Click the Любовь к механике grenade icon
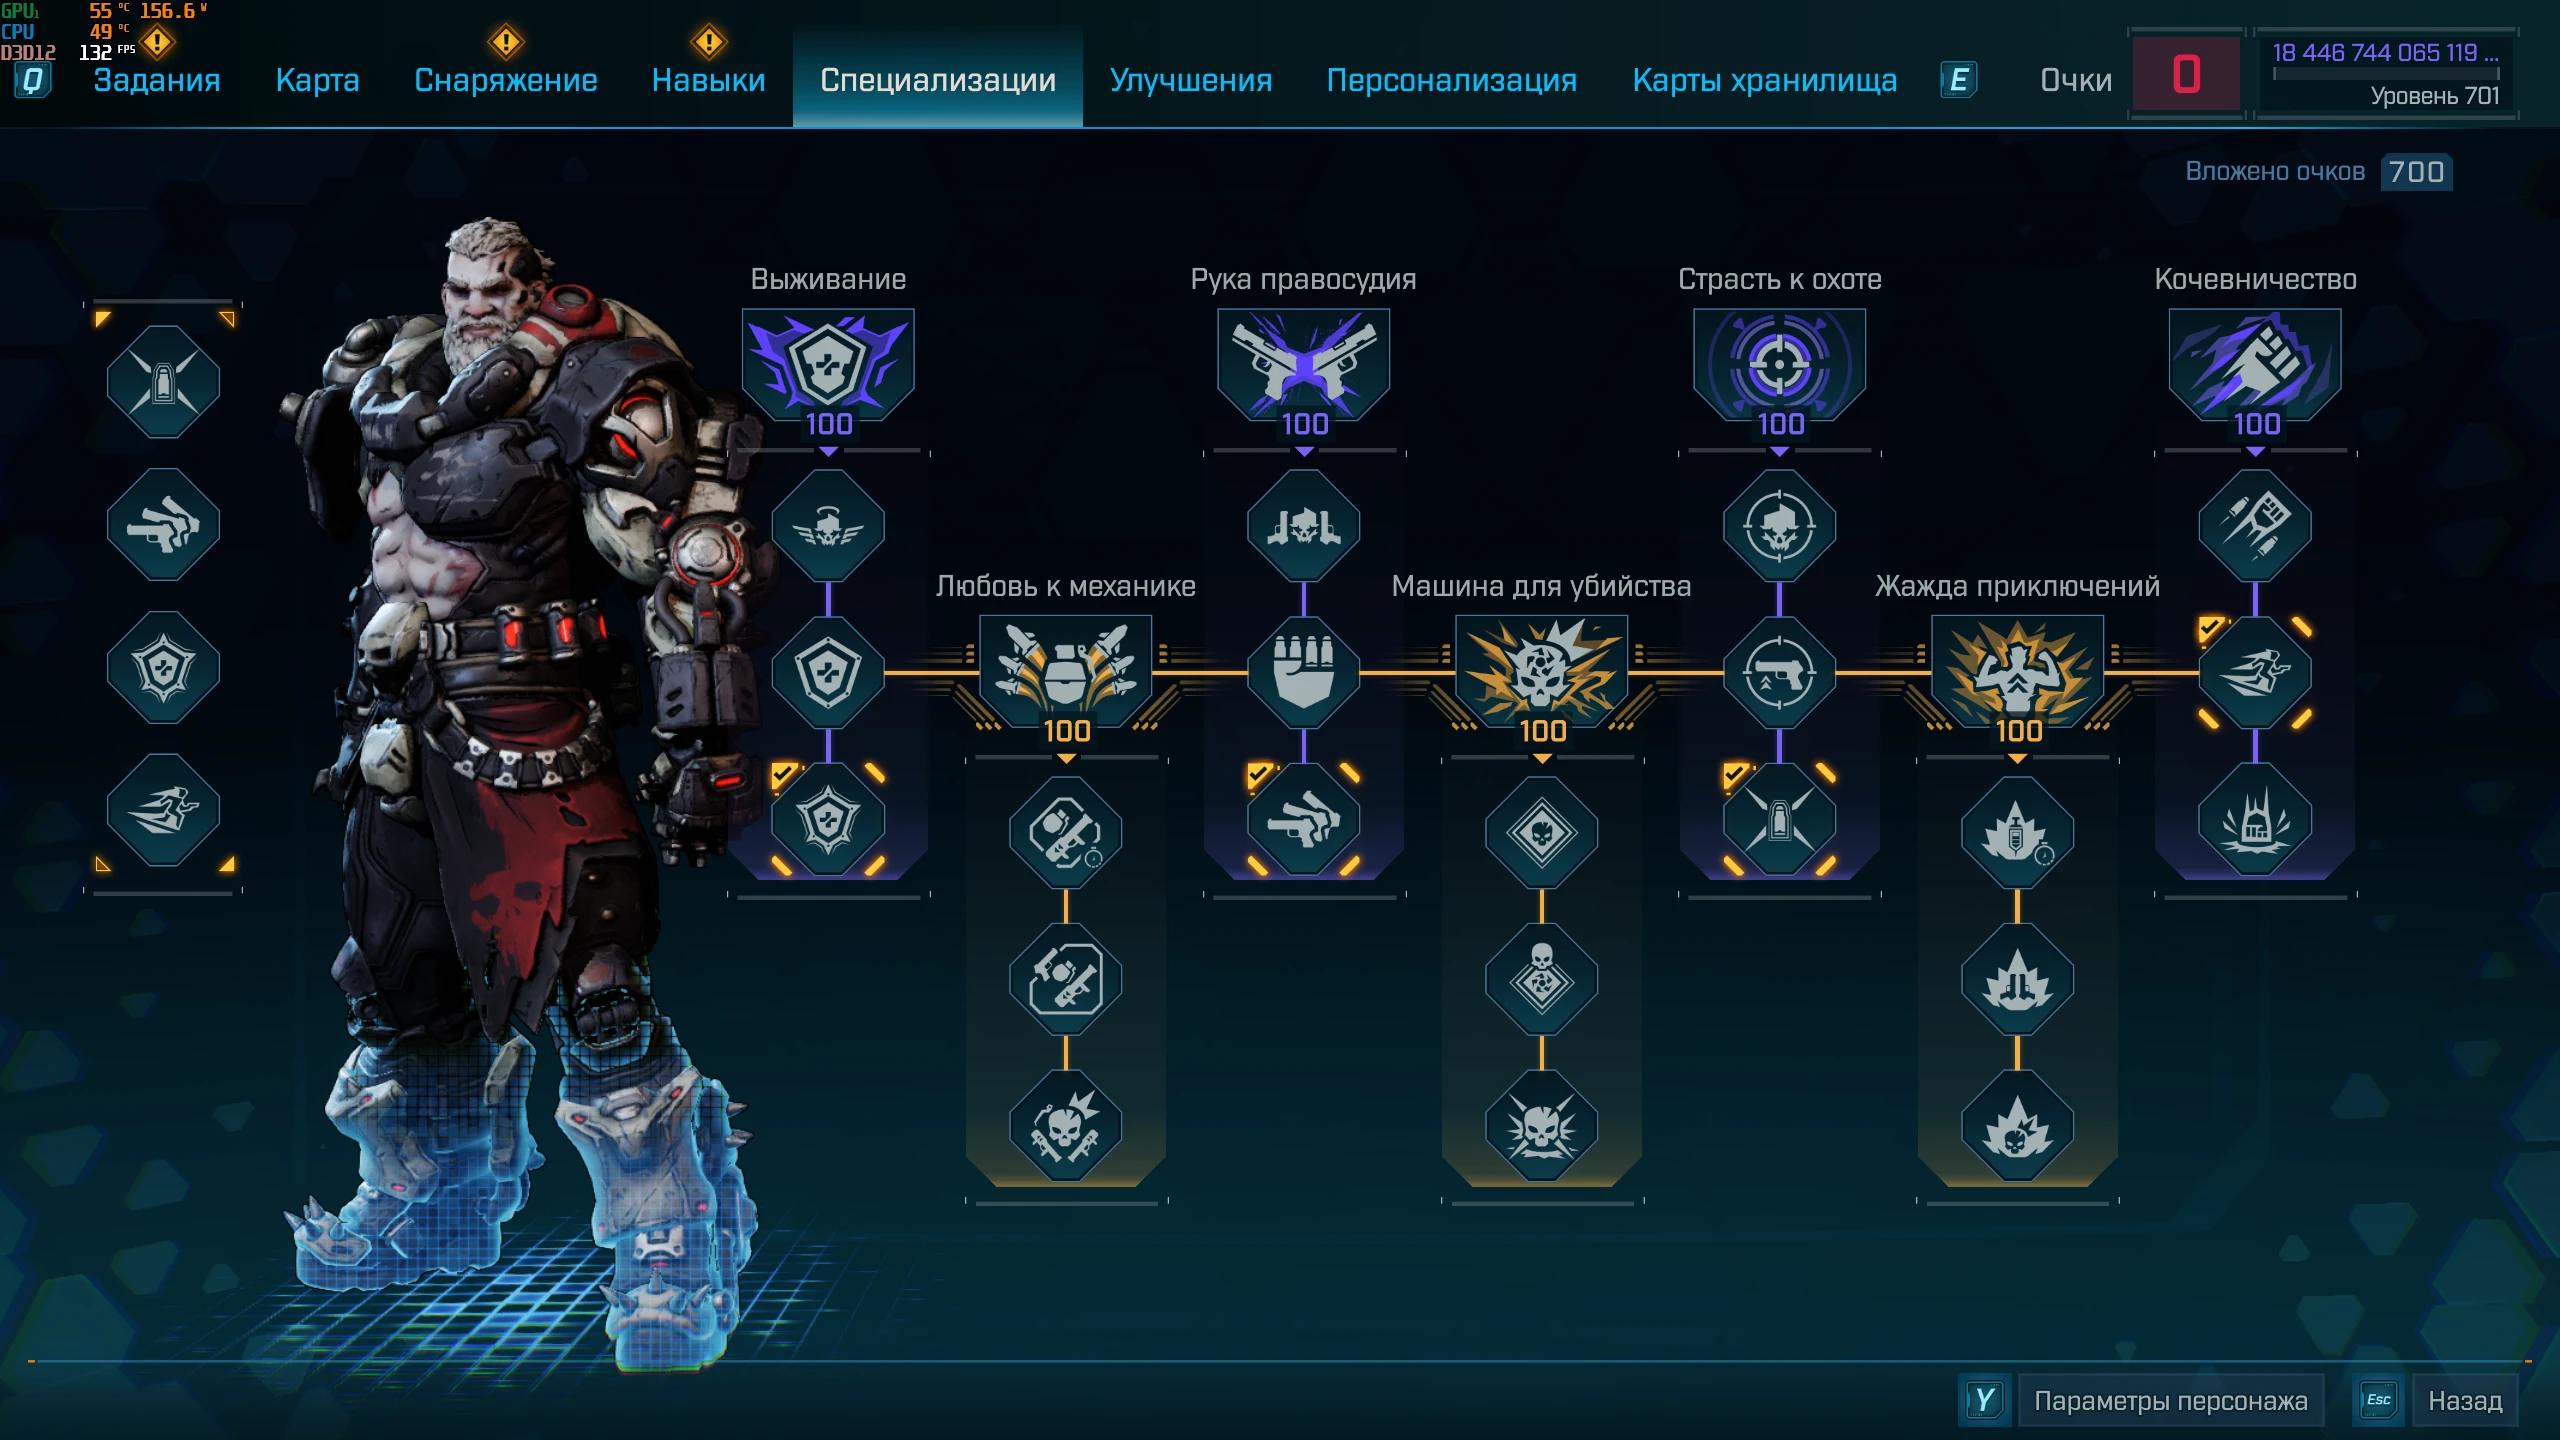This screenshot has width=2560, height=1440. click(x=1066, y=672)
